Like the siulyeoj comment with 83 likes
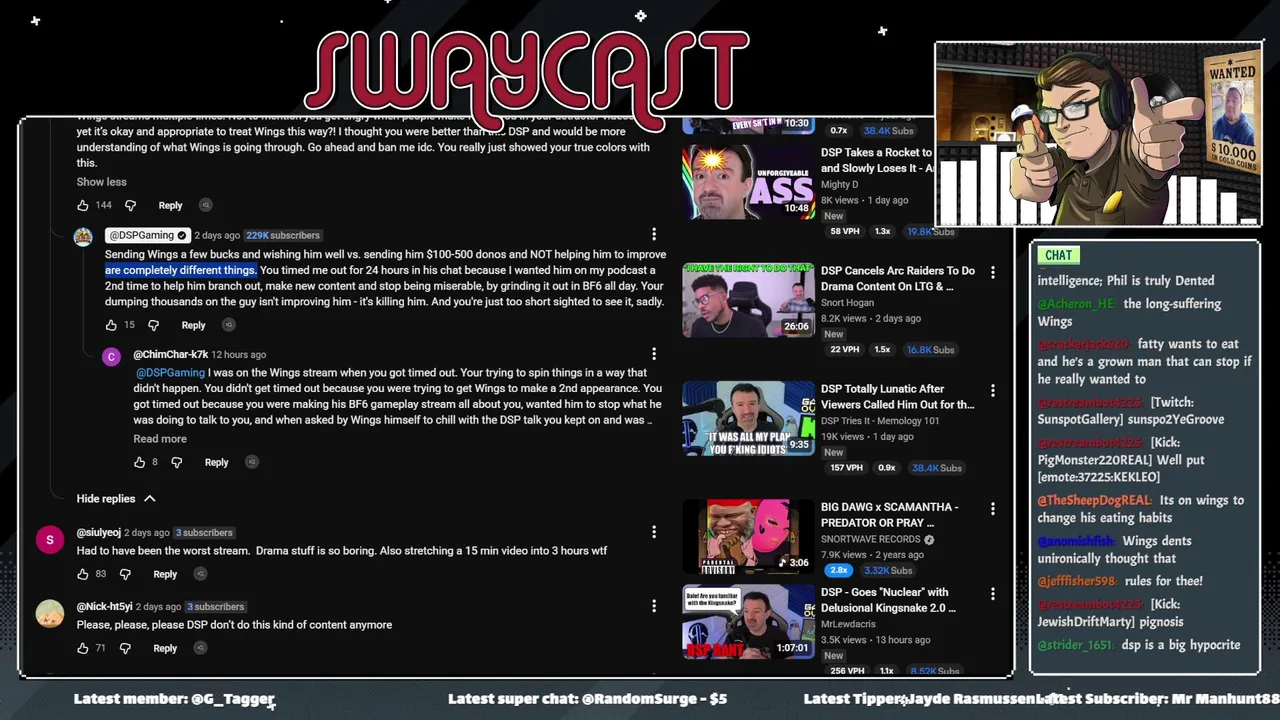The image size is (1280, 720). pos(83,574)
